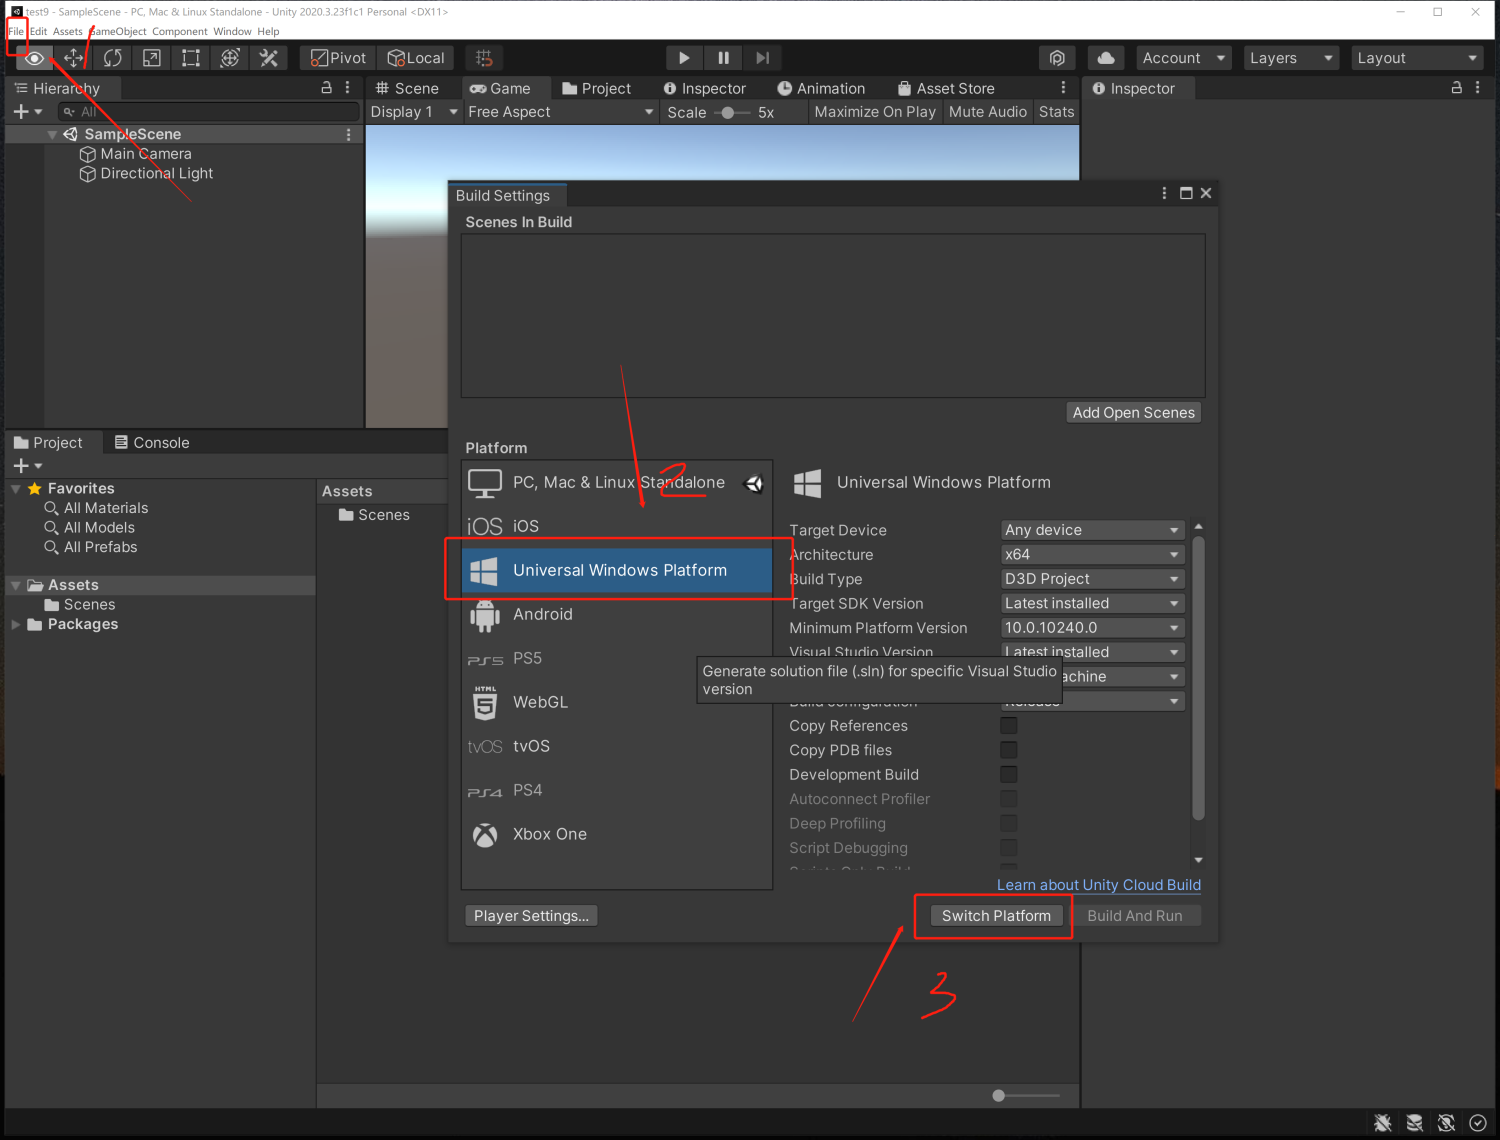Toggle Stats overlay
1500x1140 pixels.
tap(1056, 112)
